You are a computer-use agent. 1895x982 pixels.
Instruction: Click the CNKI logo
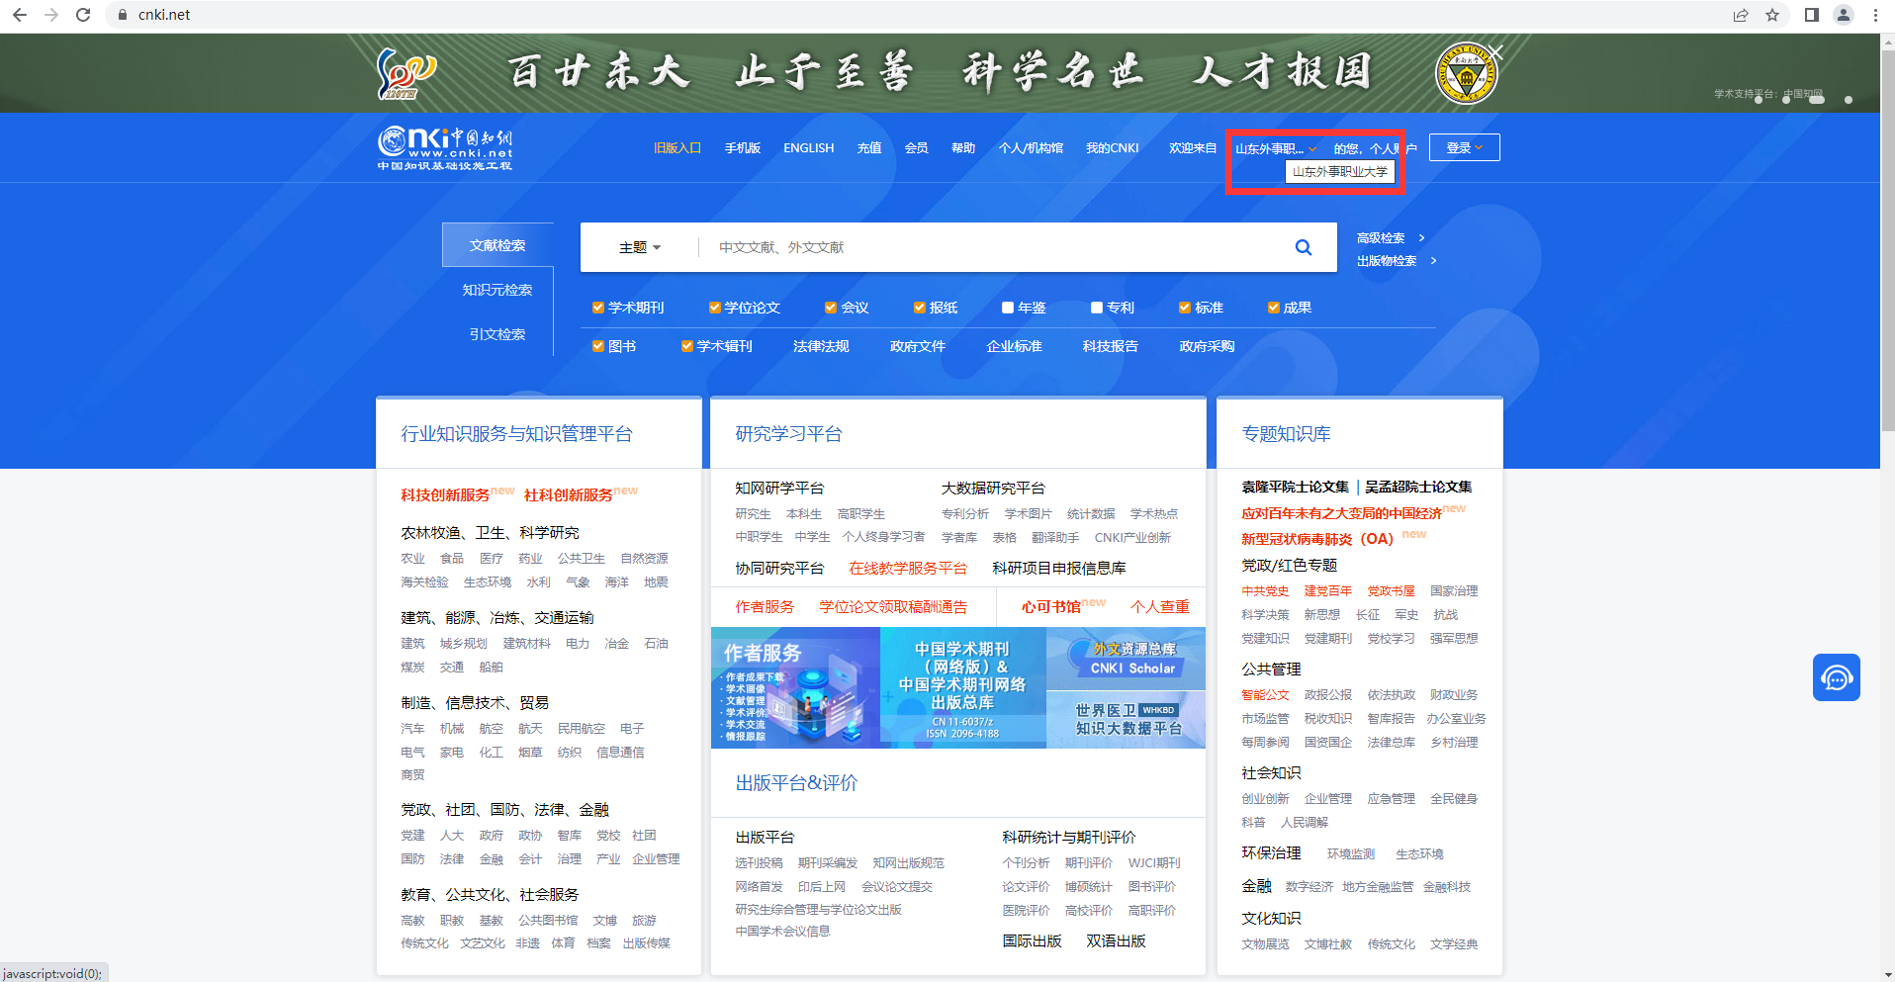445,149
